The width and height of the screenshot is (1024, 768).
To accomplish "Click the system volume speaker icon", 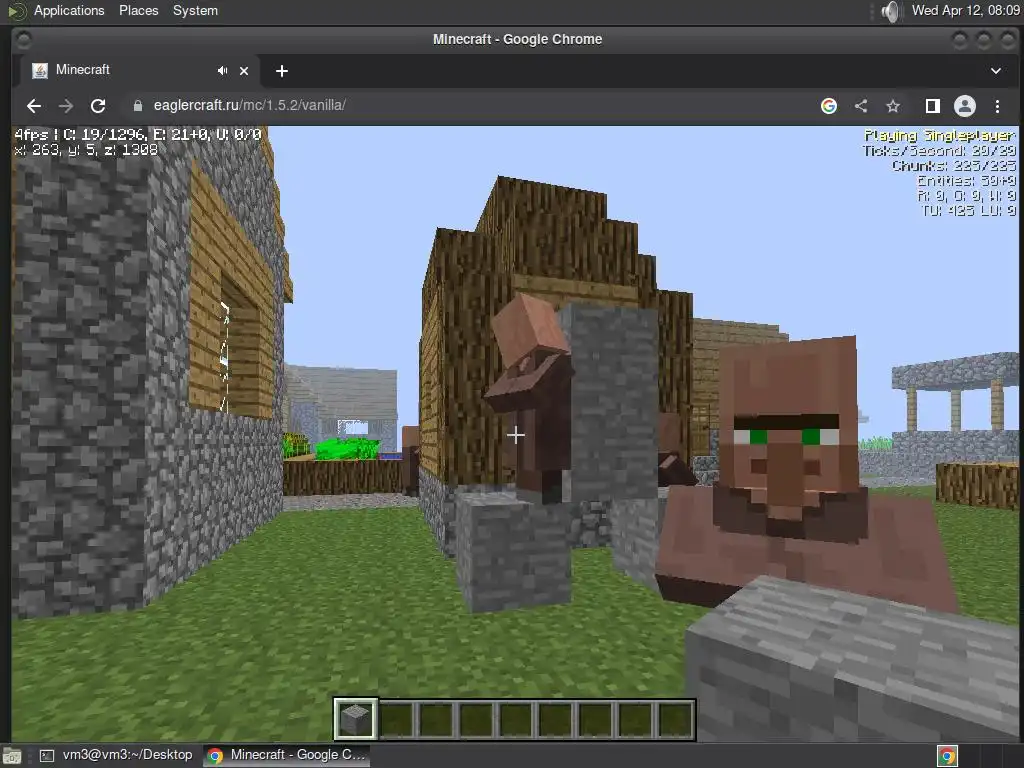I will (x=891, y=11).
